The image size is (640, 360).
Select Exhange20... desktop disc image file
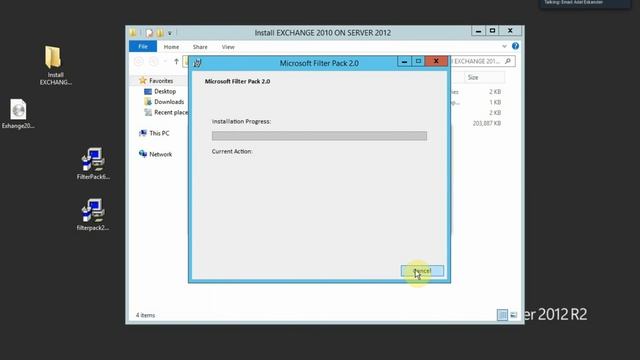pos(18,114)
